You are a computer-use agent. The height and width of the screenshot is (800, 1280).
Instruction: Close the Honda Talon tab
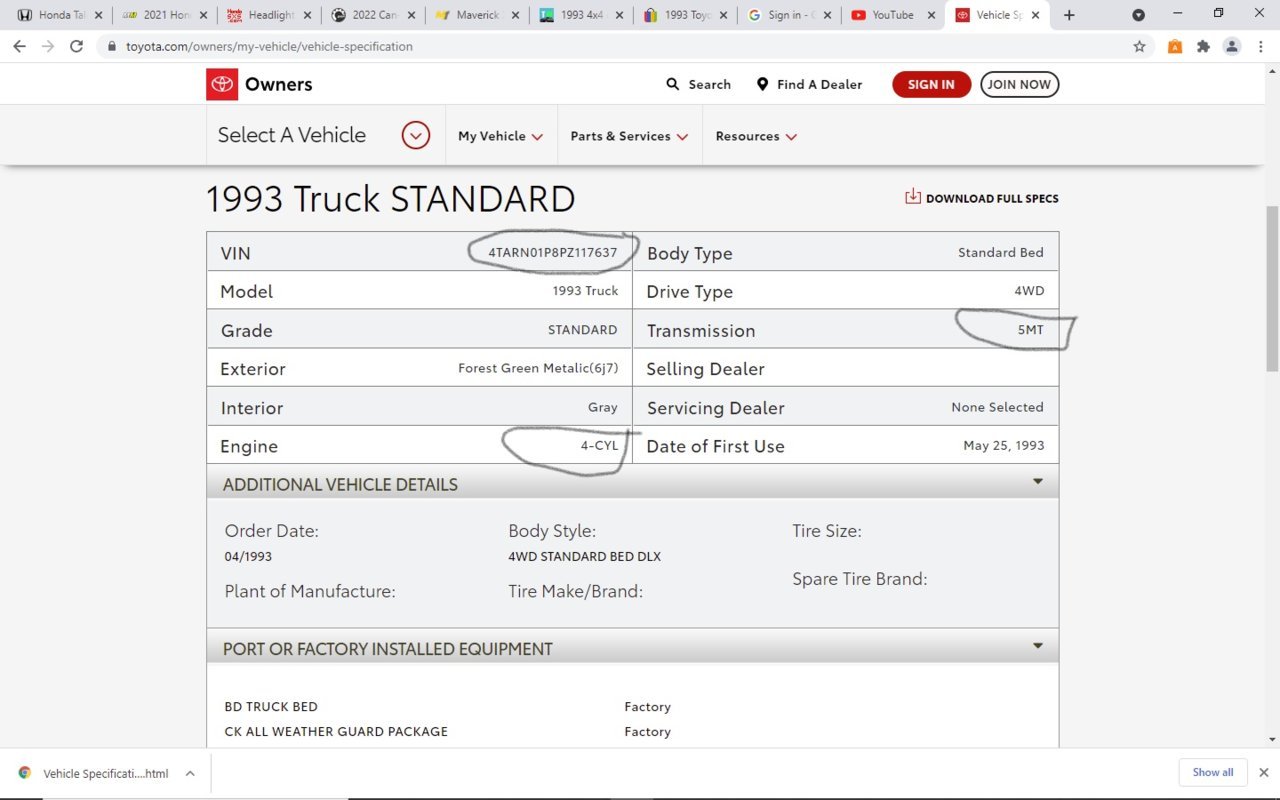(98, 15)
